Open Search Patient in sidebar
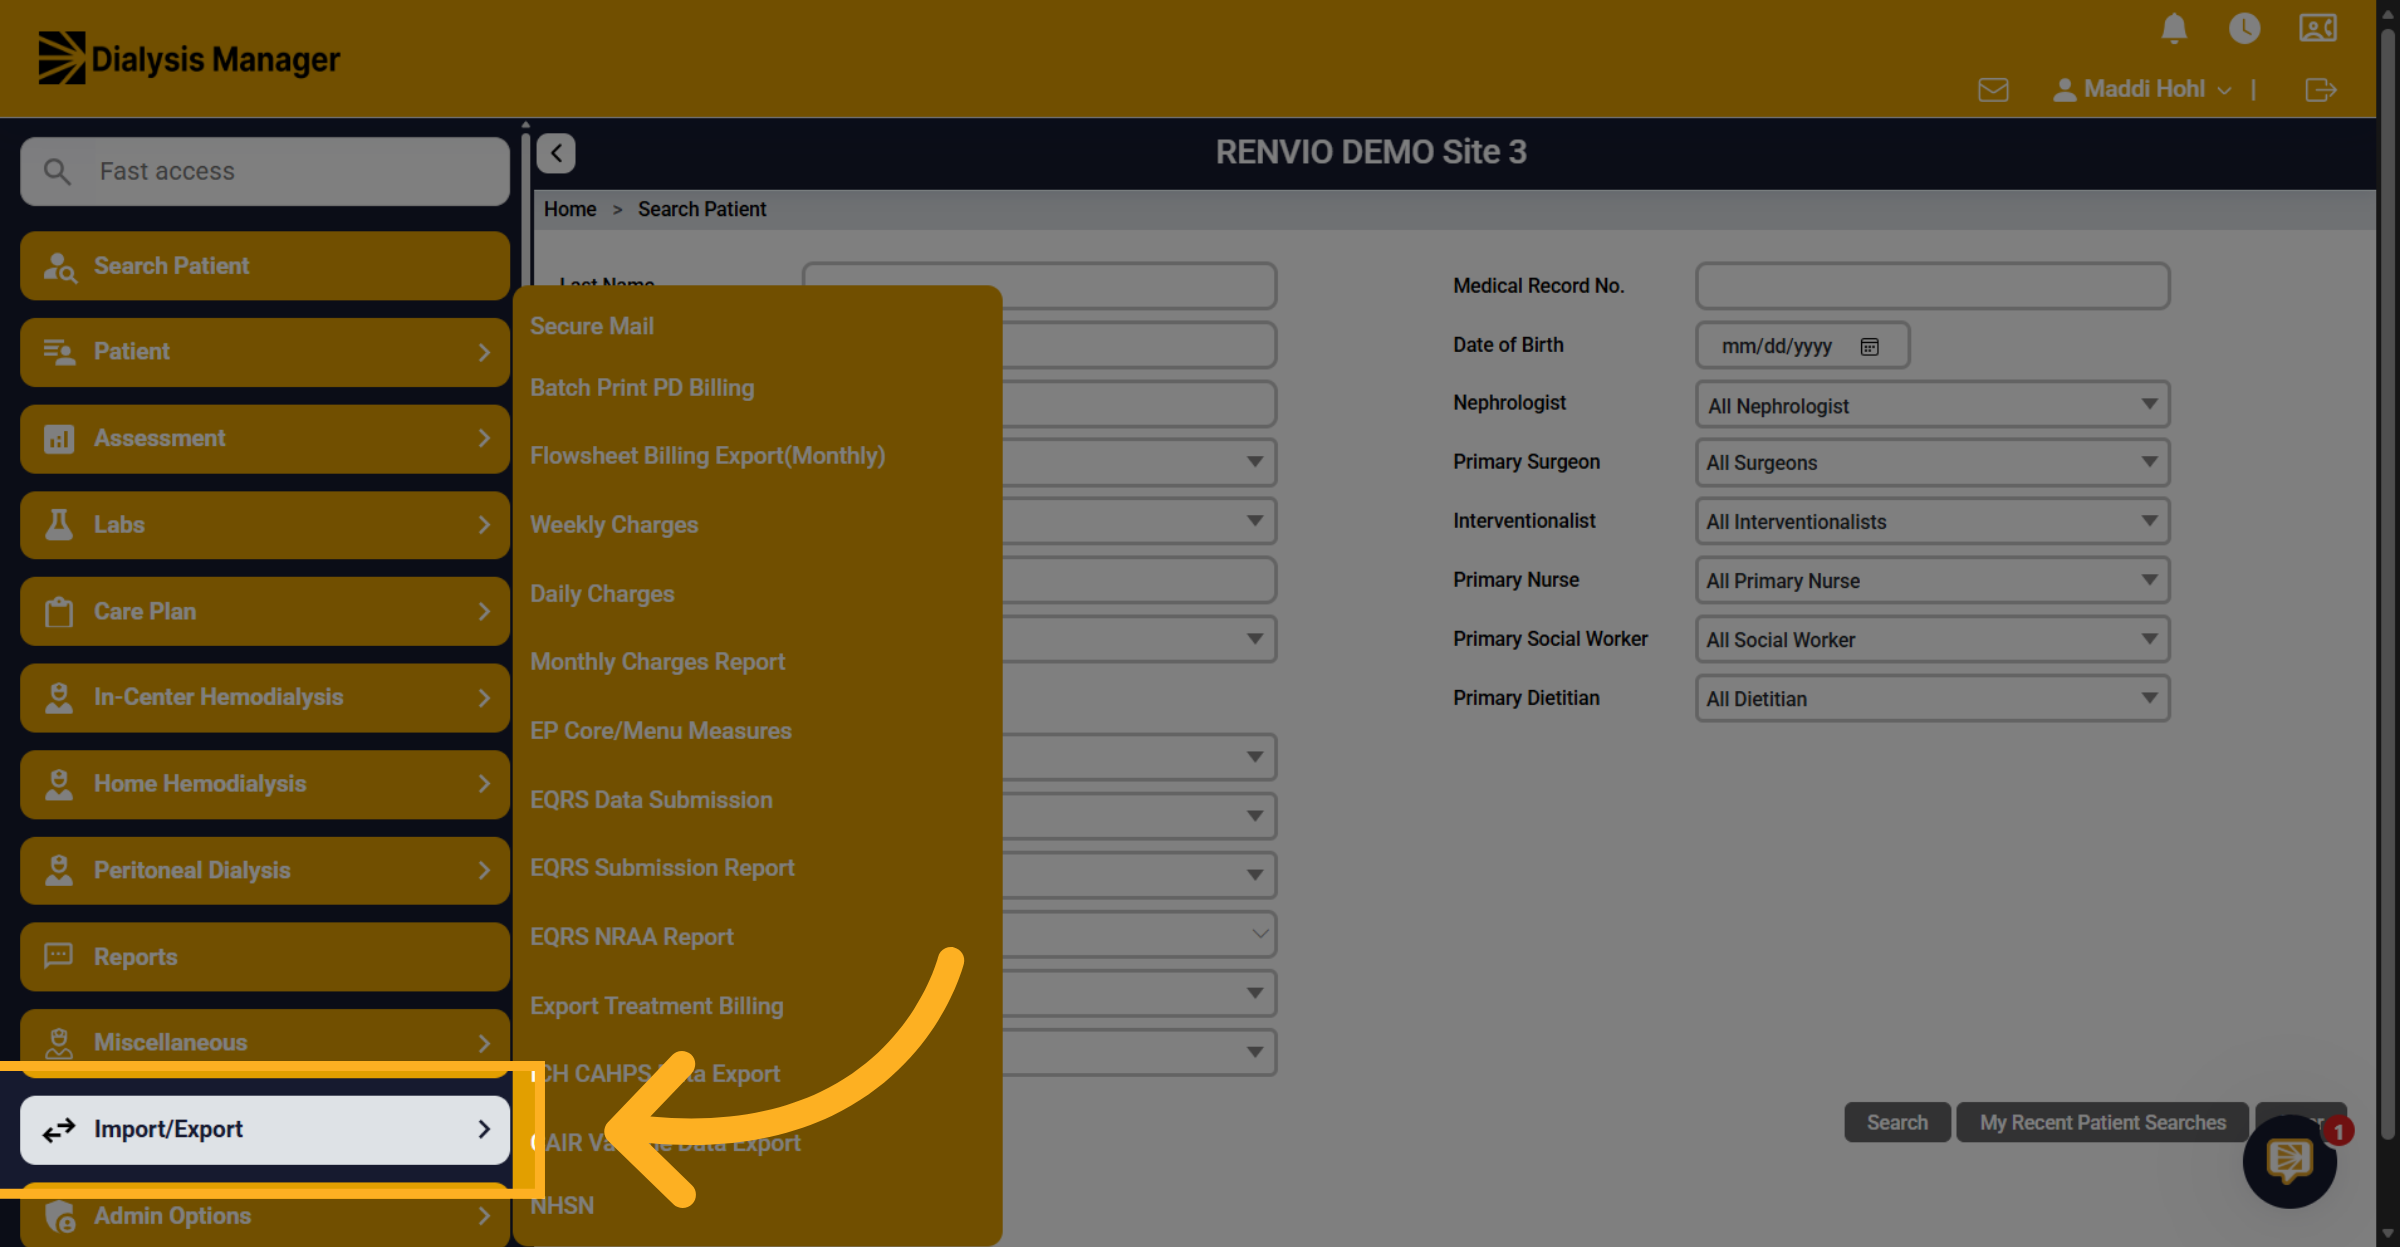 (265, 266)
